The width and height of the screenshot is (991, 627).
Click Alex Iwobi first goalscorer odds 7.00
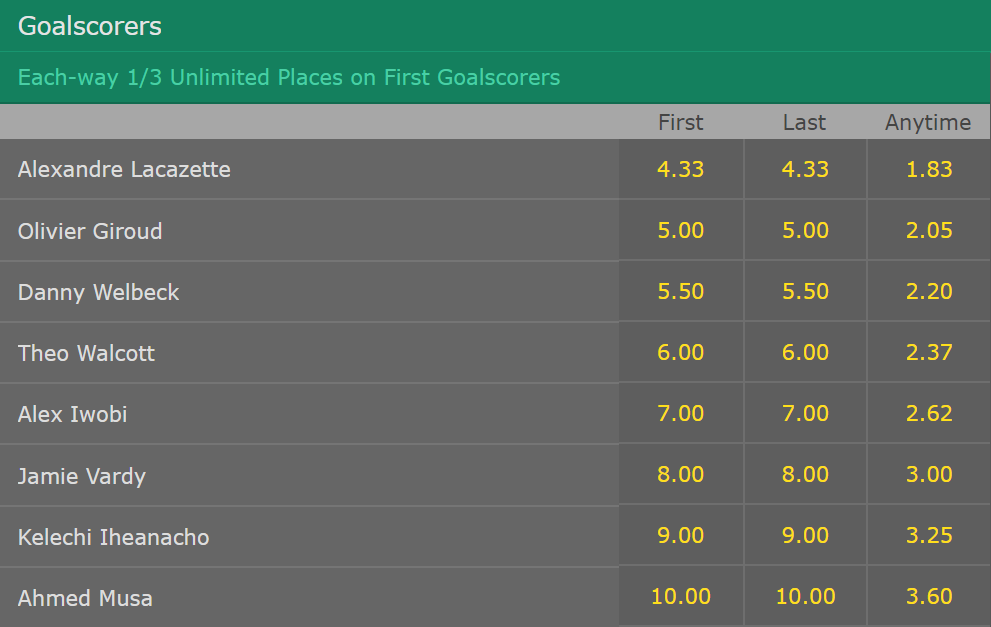click(681, 413)
